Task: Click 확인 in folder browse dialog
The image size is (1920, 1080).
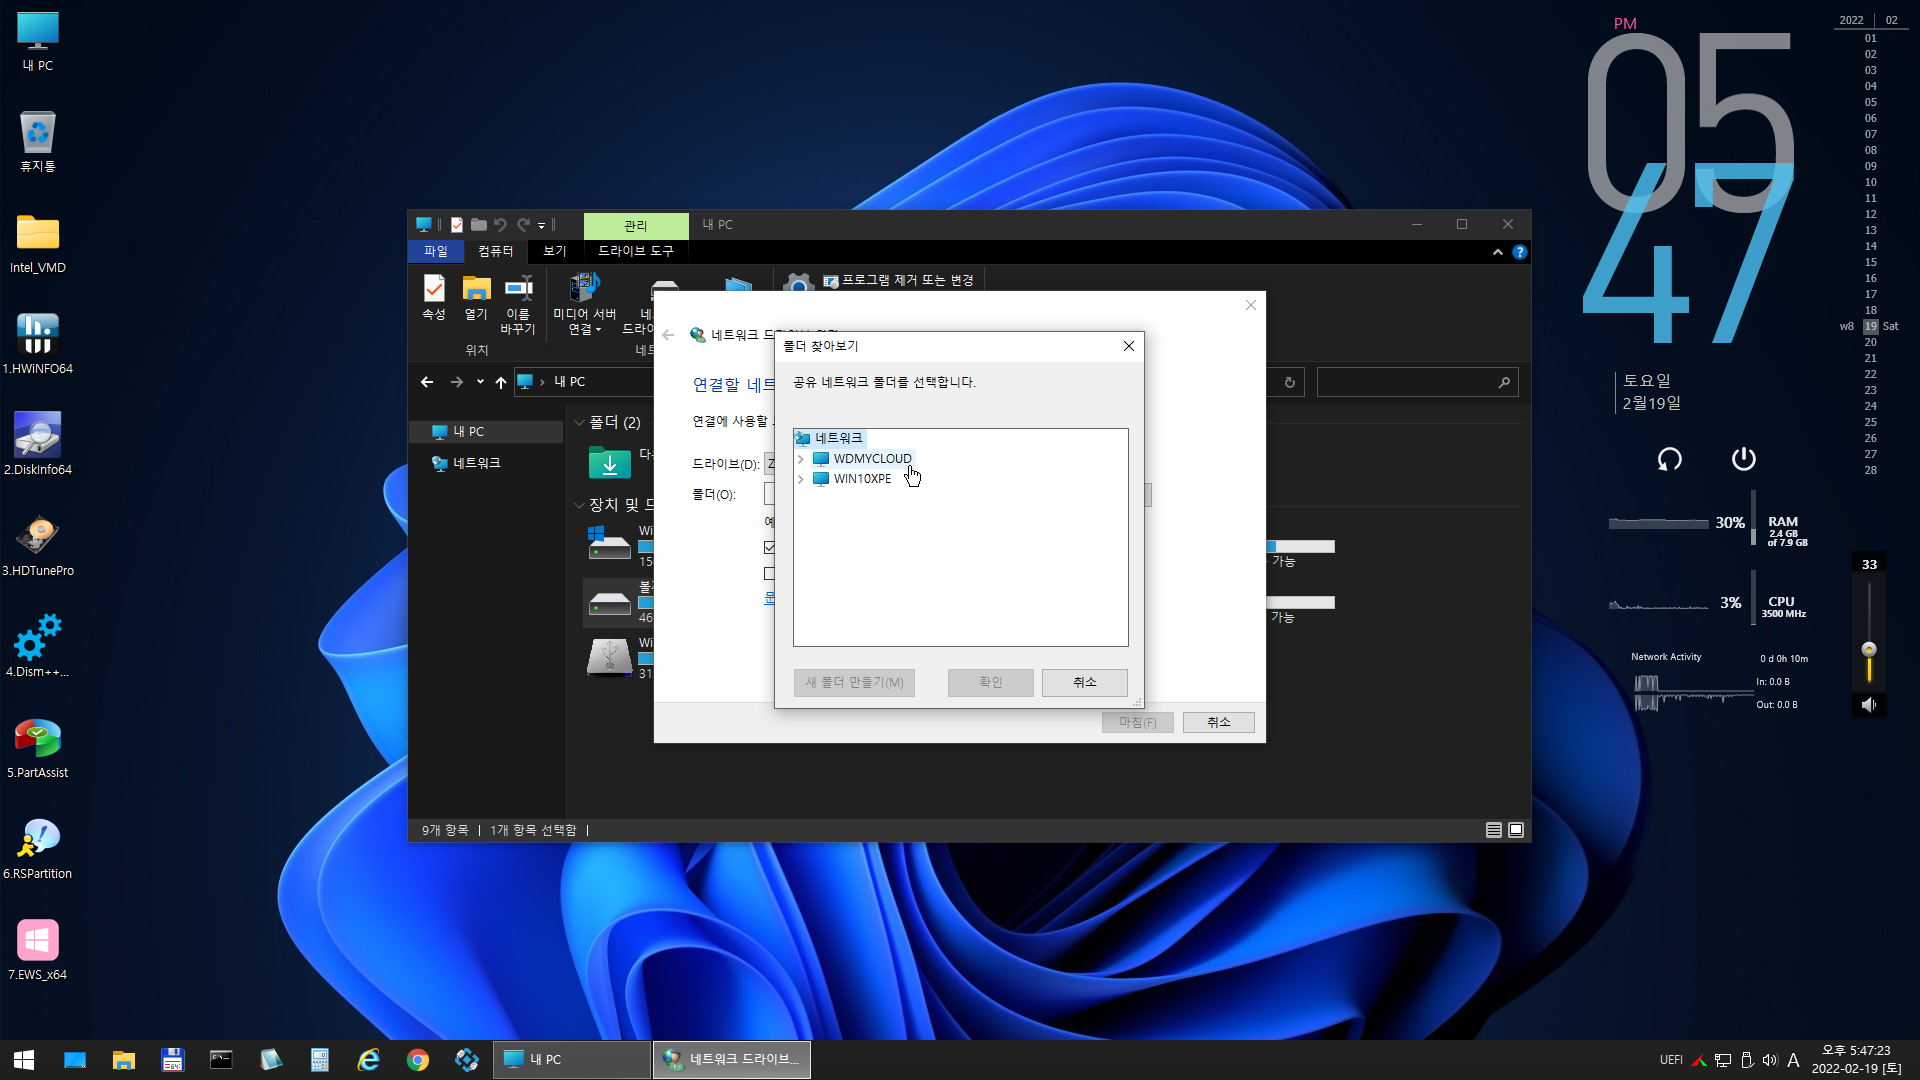Action: (991, 682)
